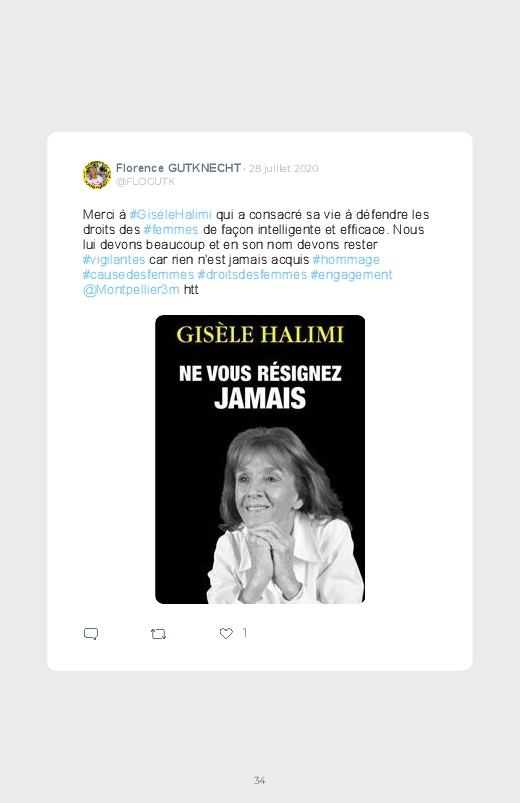Open the #vigilantes hashtag

(114, 260)
